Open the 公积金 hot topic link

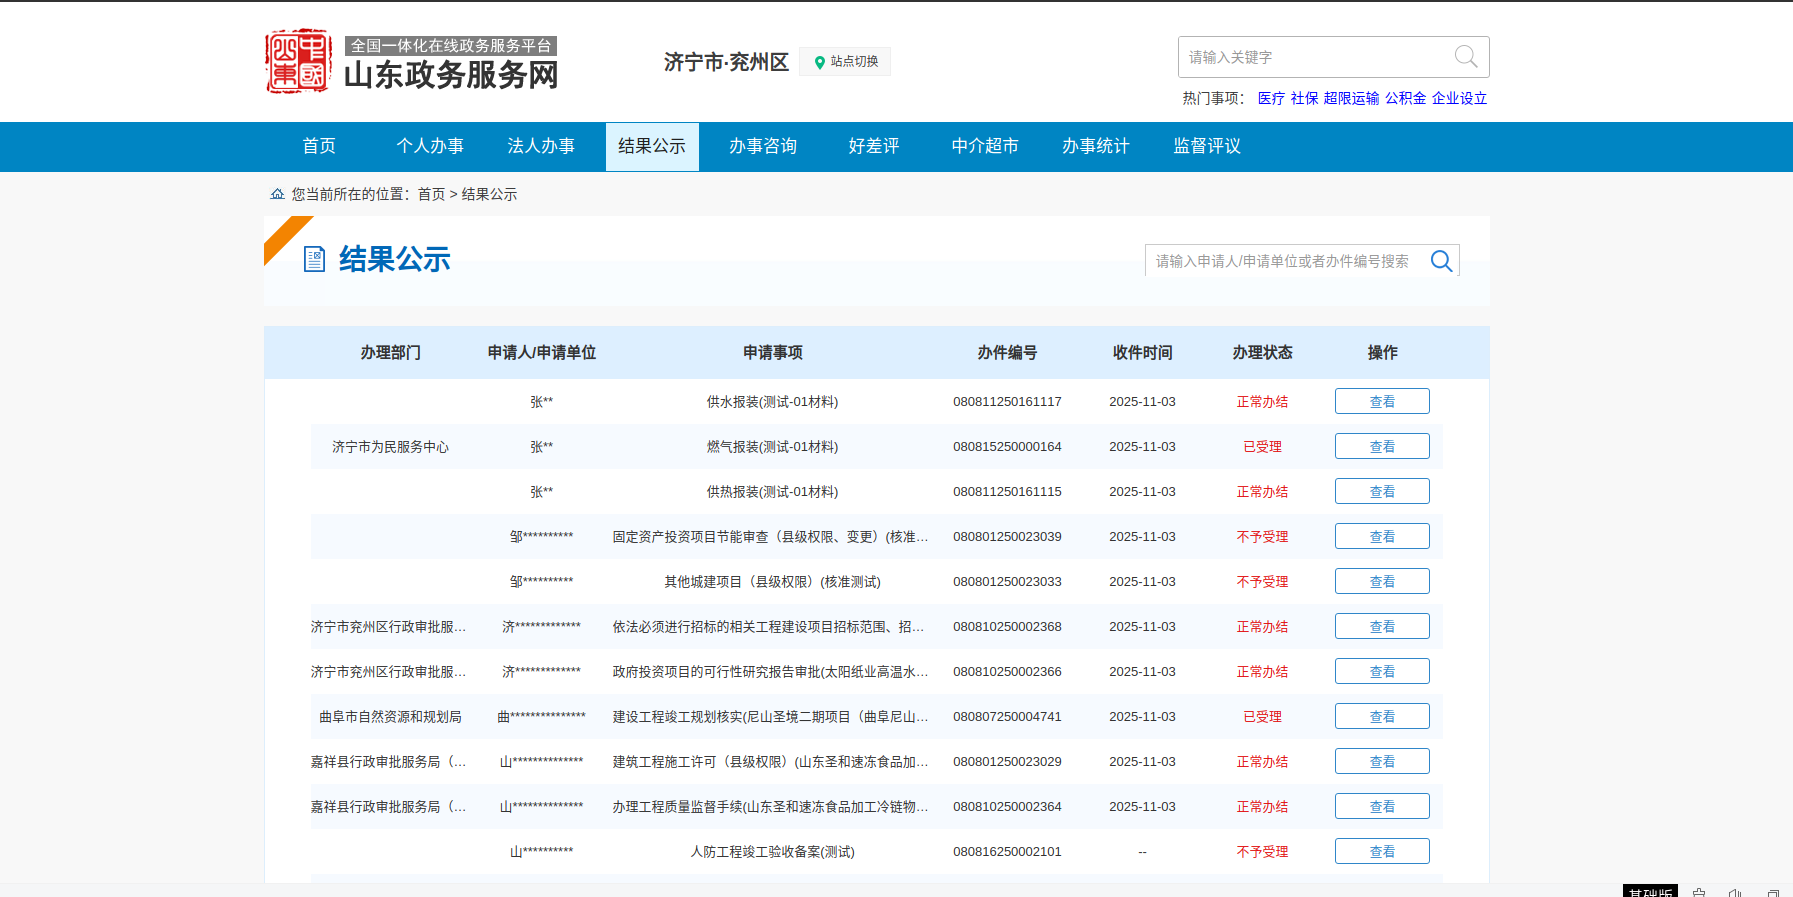tap(1405, 98)
